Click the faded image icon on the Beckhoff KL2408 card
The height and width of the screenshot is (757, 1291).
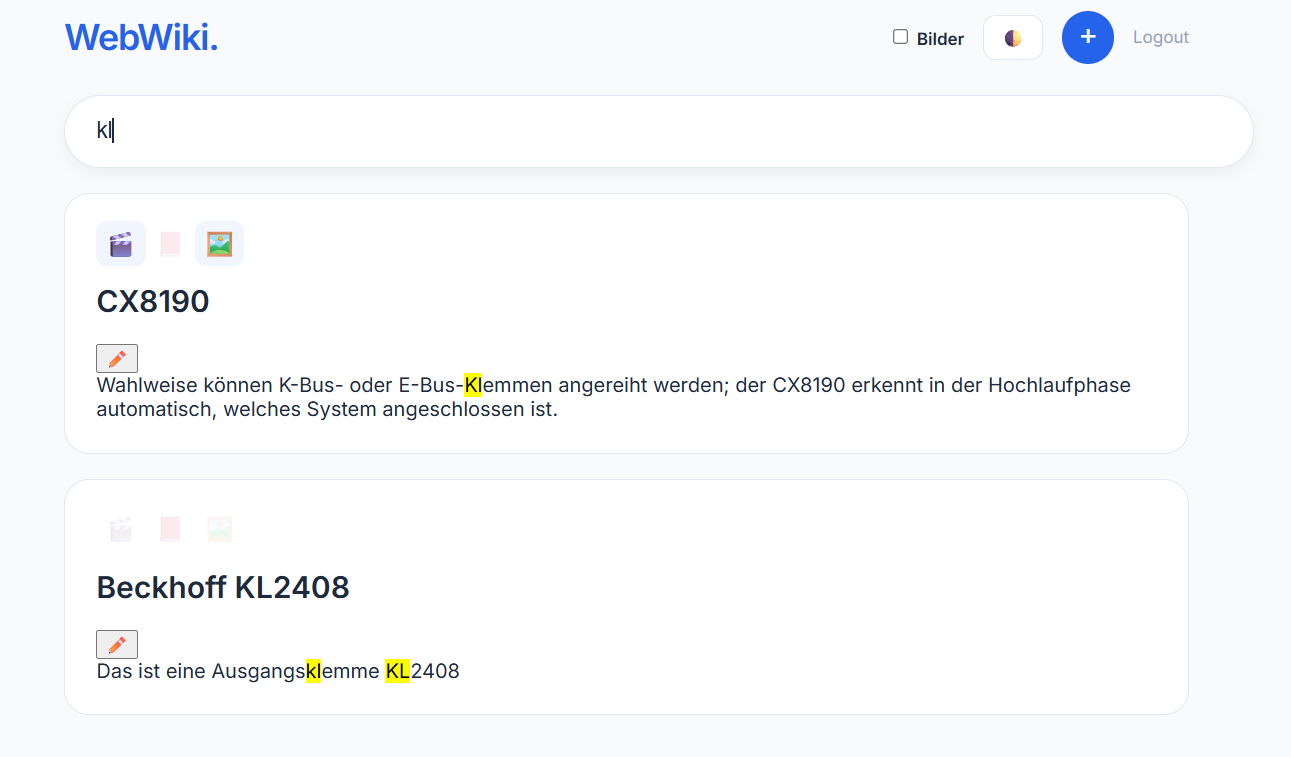click(219, 529)
